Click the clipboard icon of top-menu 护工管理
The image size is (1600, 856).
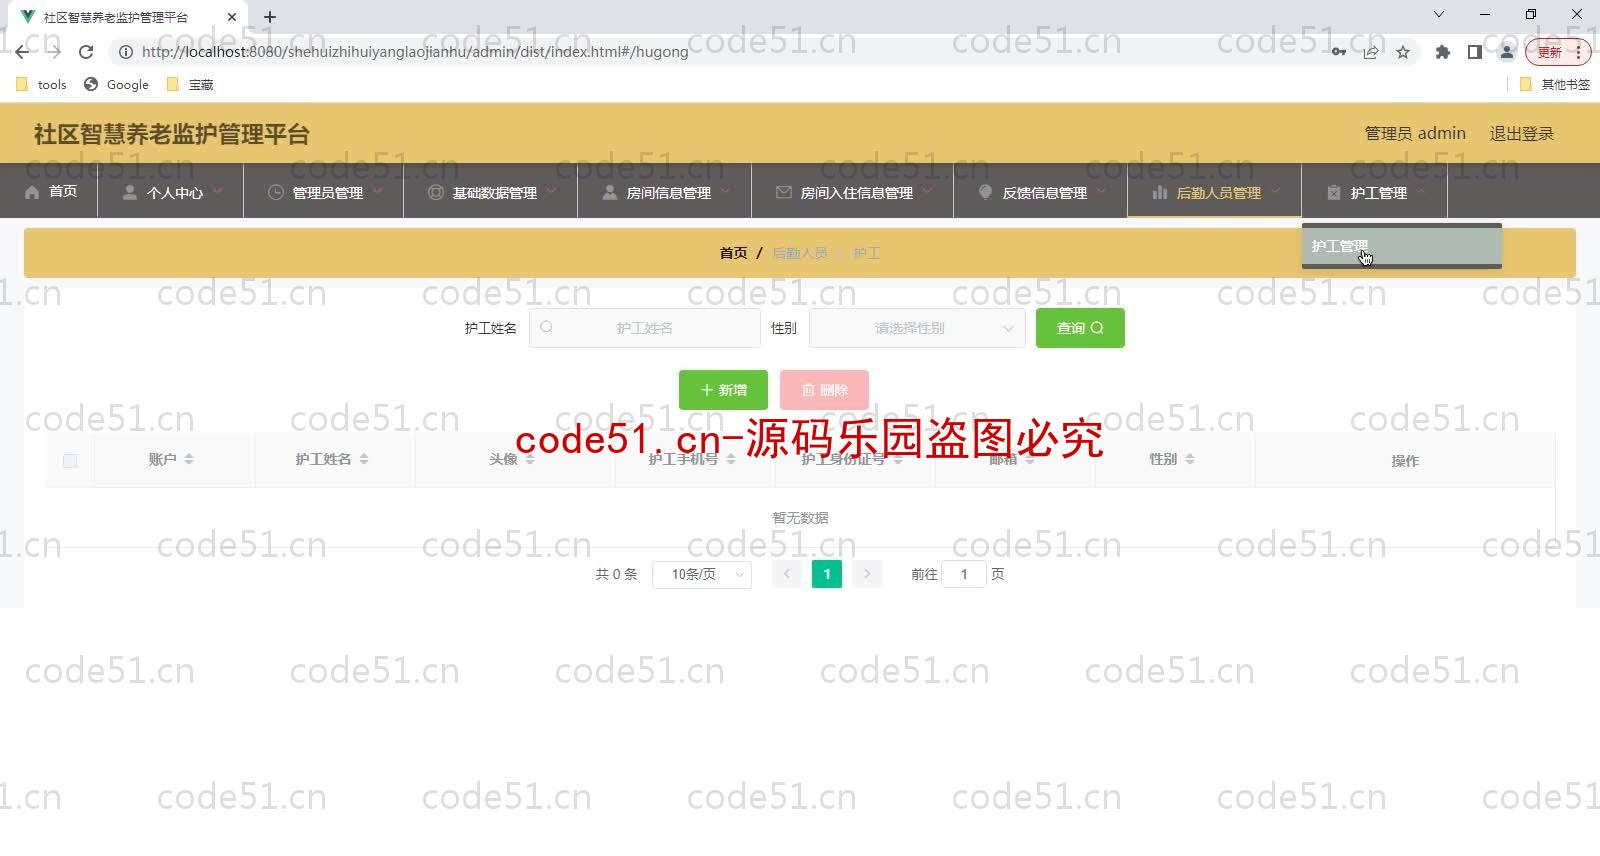(1333, 192)
